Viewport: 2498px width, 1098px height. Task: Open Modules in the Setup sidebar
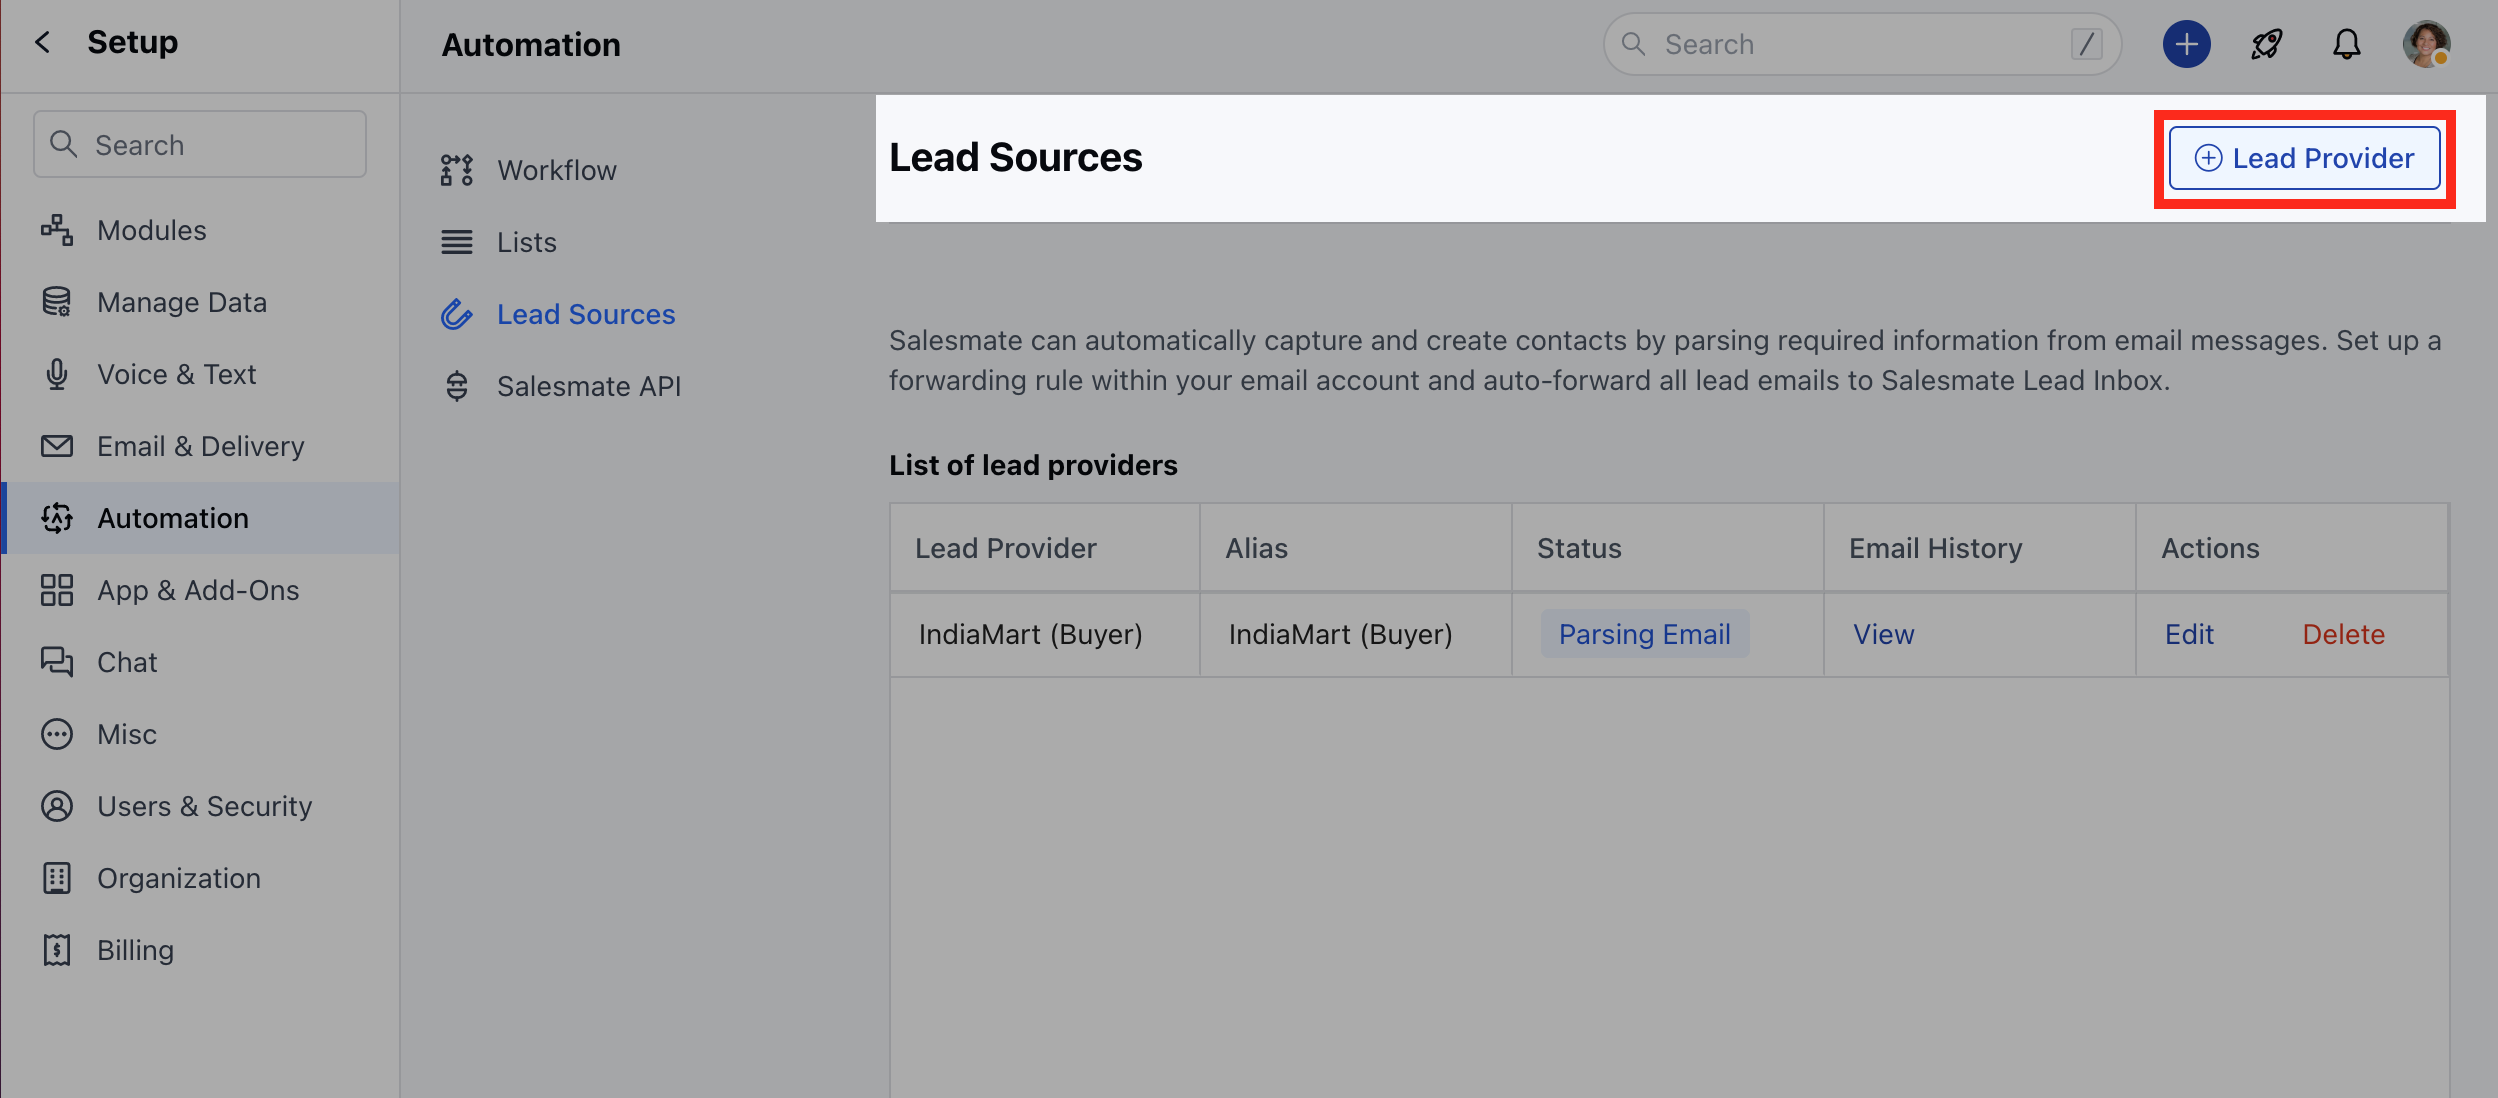152,230
